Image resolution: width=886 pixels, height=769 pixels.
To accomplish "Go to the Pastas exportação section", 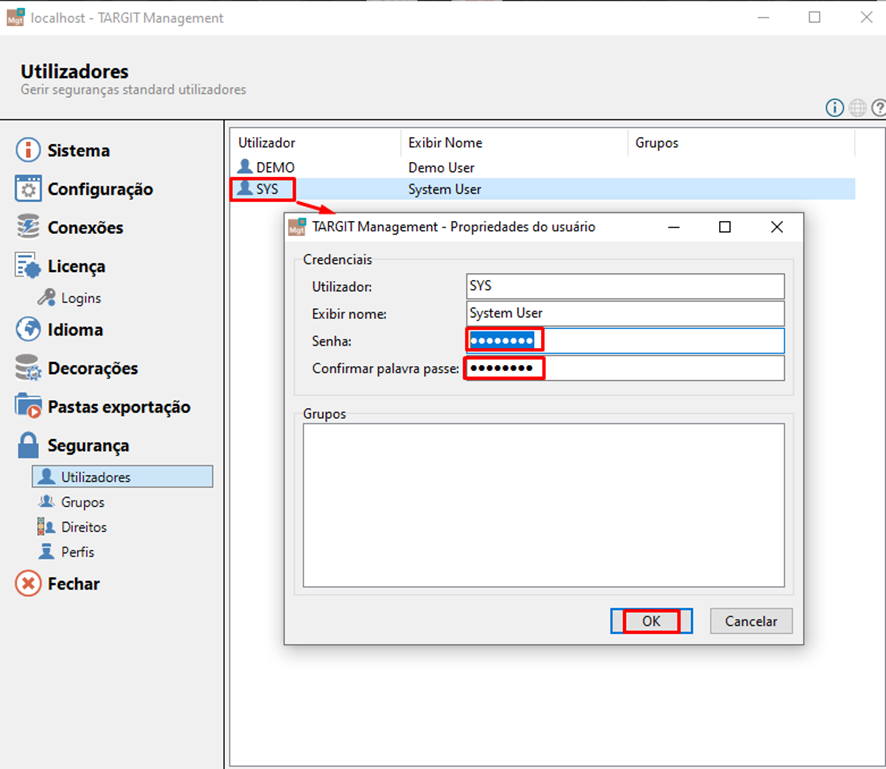I will (x=119, y=407).
